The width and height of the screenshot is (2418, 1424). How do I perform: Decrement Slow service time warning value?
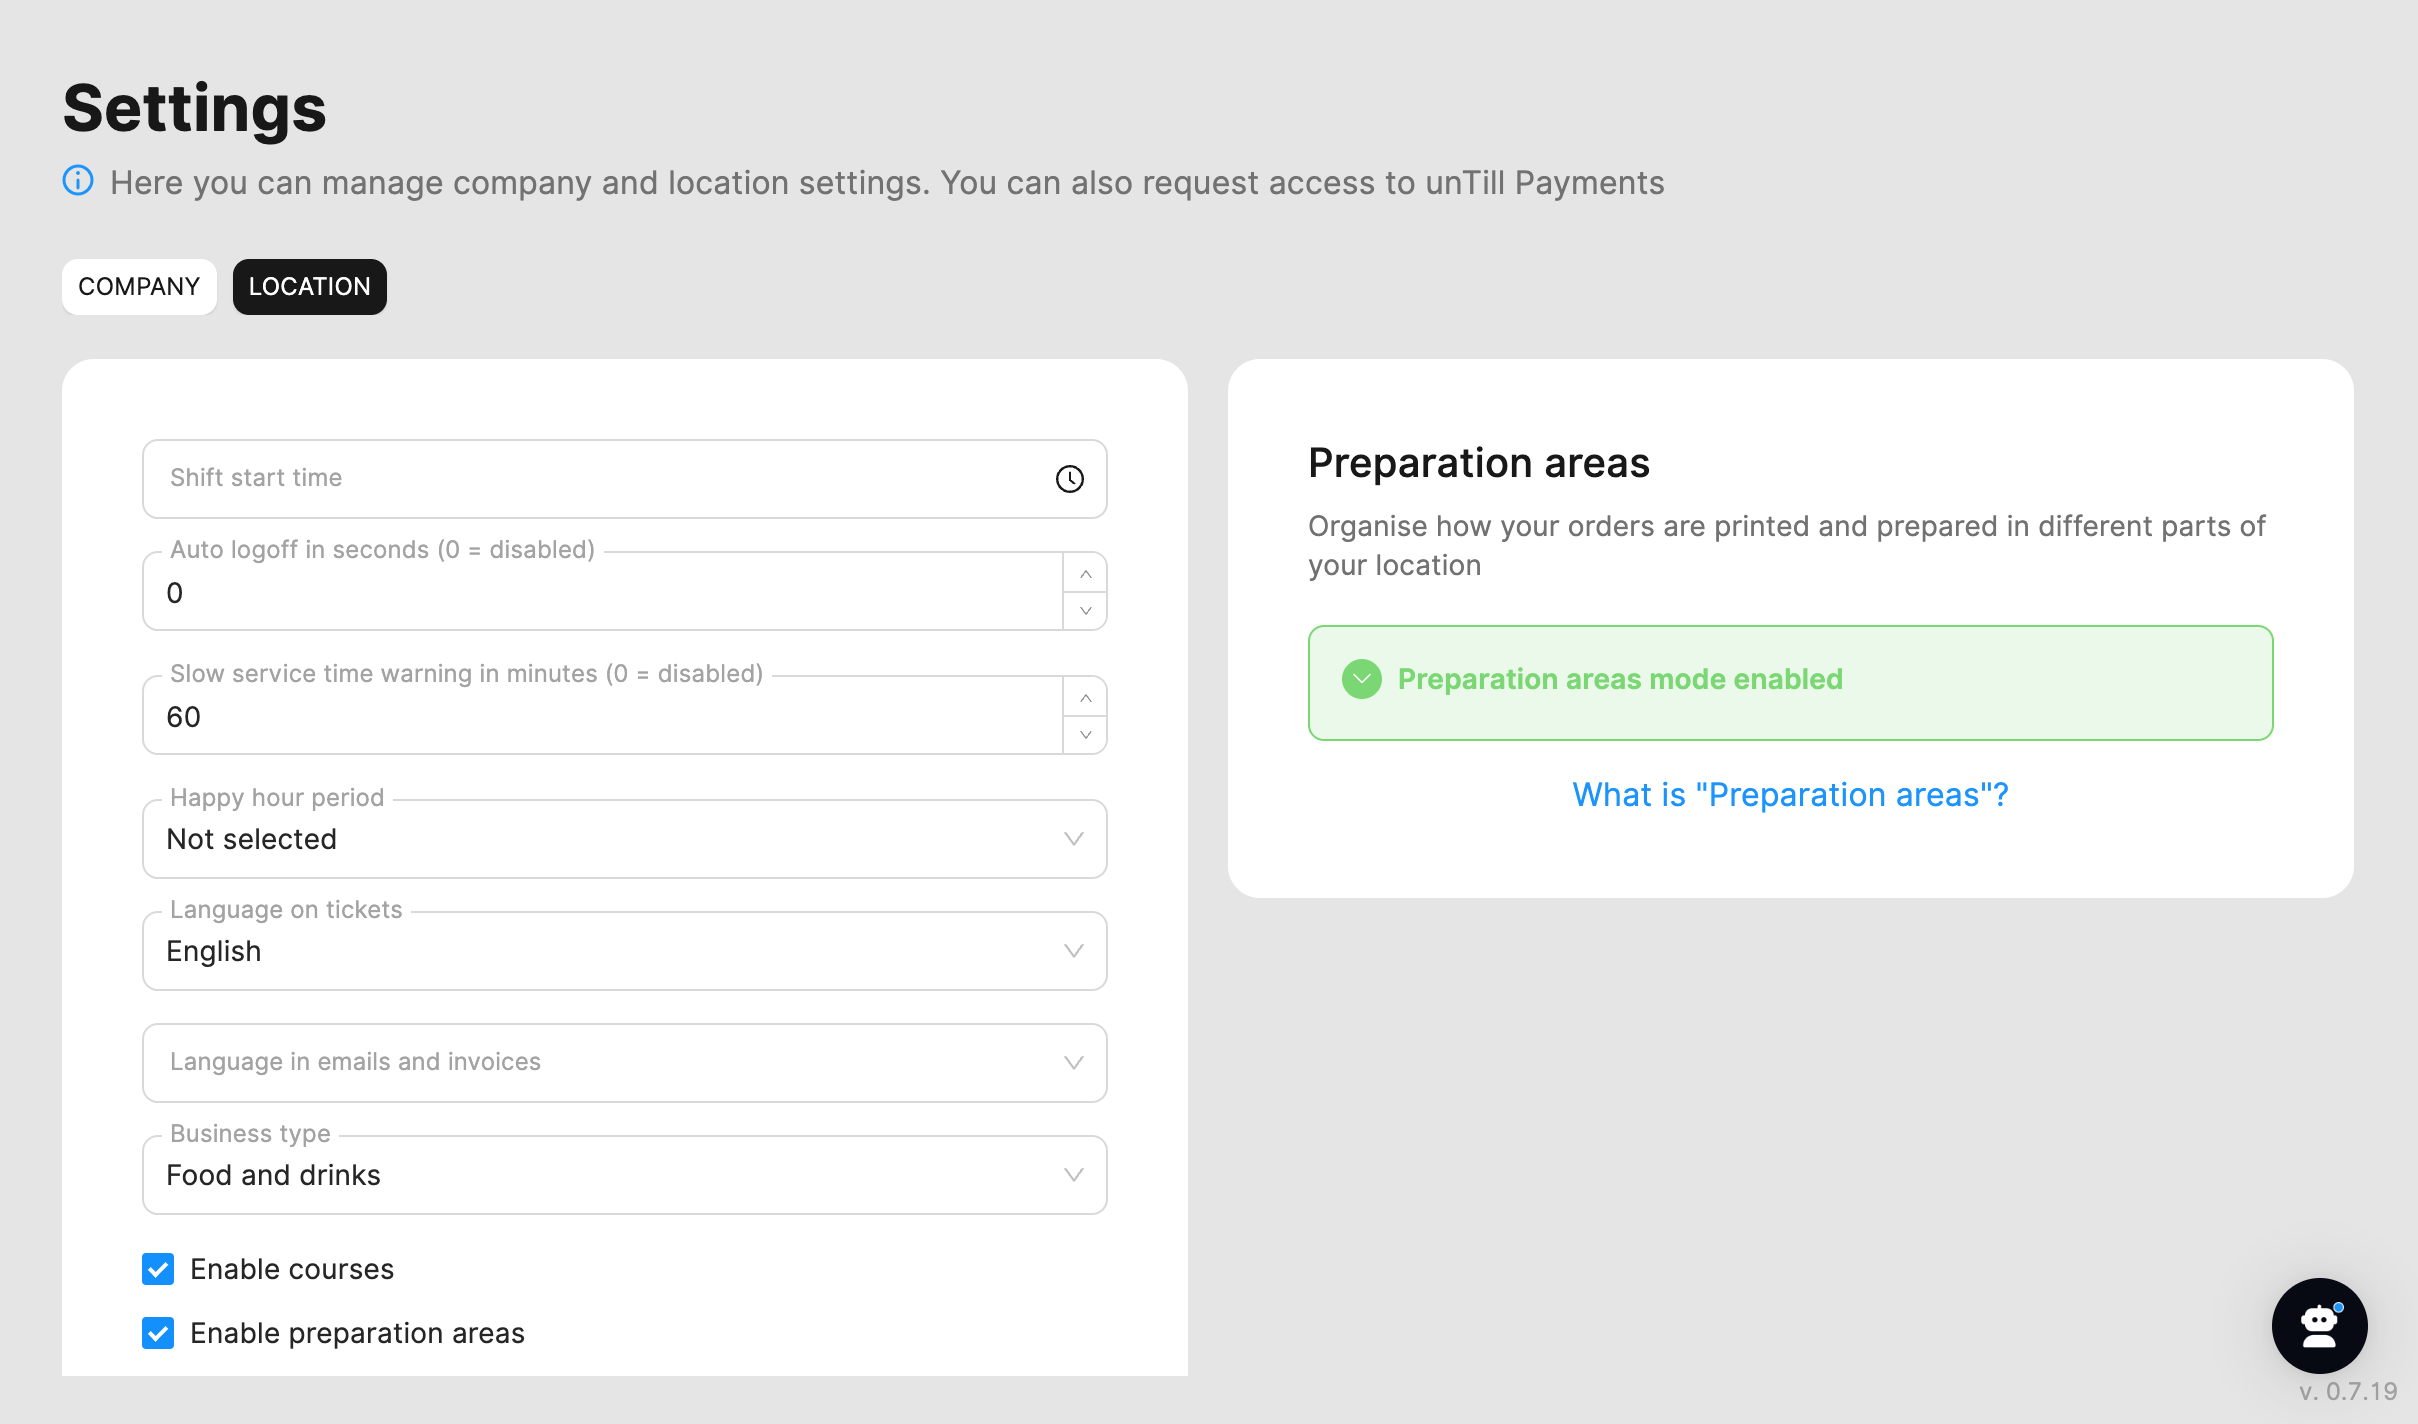click(1085, 734)
